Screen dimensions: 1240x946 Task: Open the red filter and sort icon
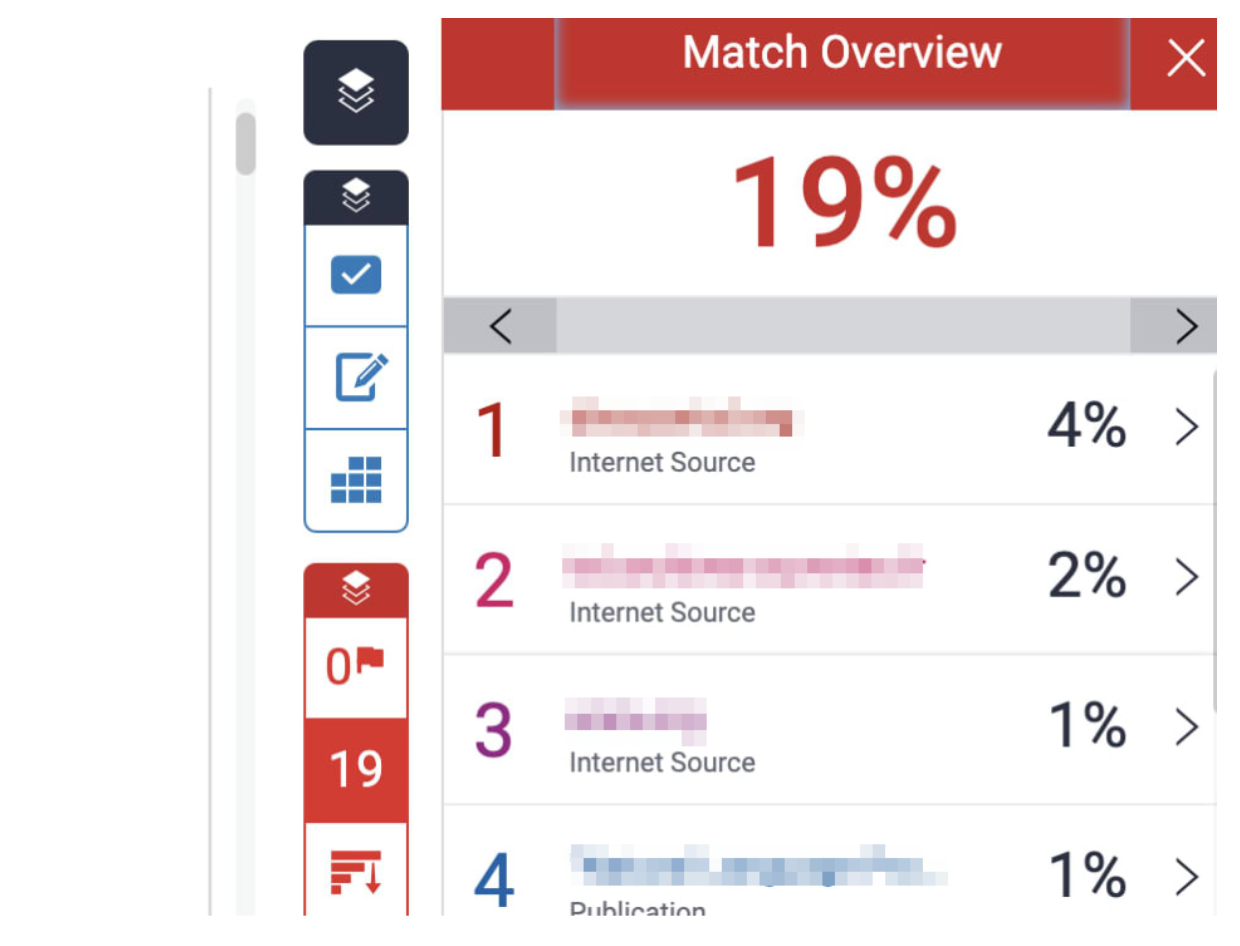(355, 870)
